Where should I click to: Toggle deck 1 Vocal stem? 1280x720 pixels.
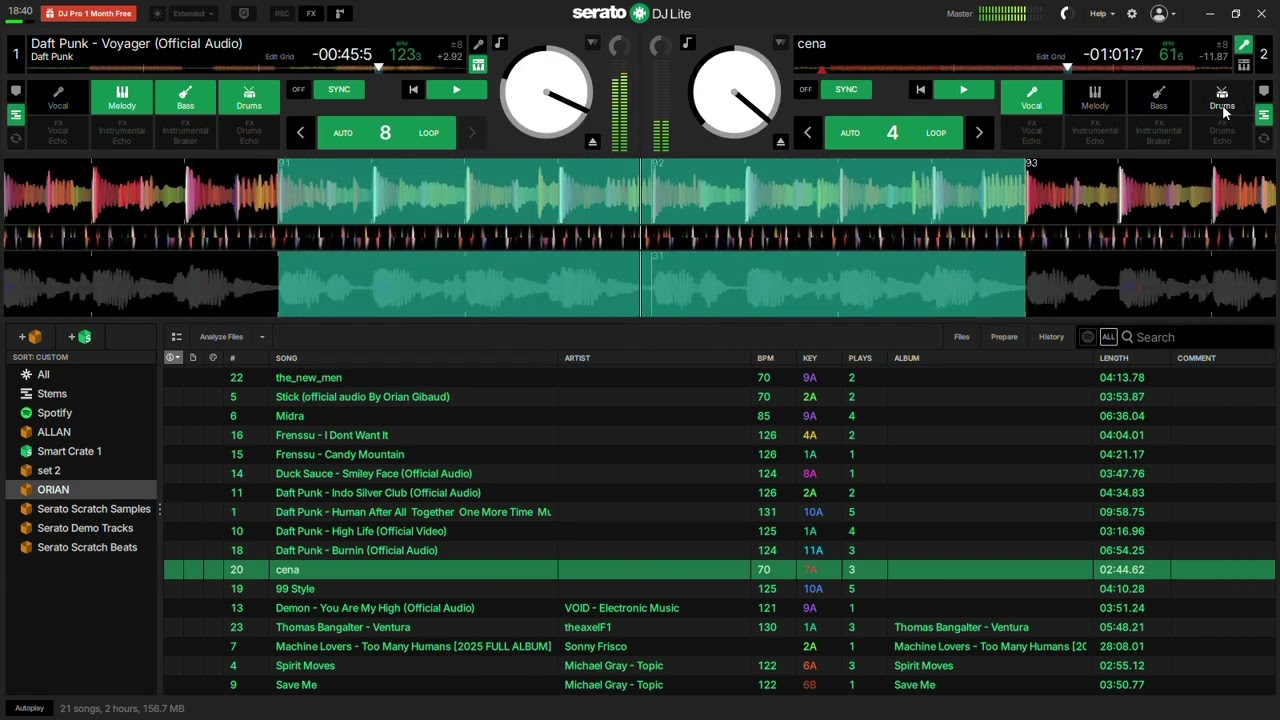click(58, 97)
